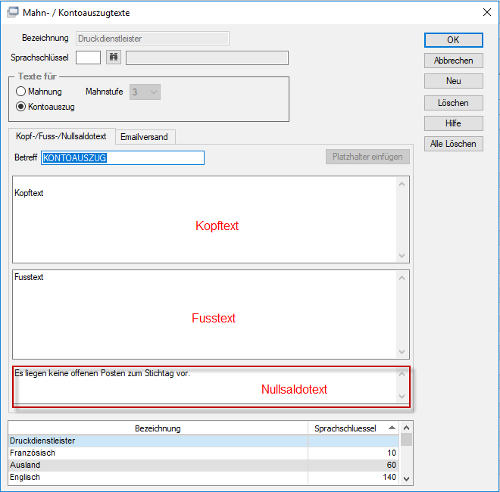Click the window icon in the title bar
Viewport: 500px width, 492px height.
click(13, 12)
